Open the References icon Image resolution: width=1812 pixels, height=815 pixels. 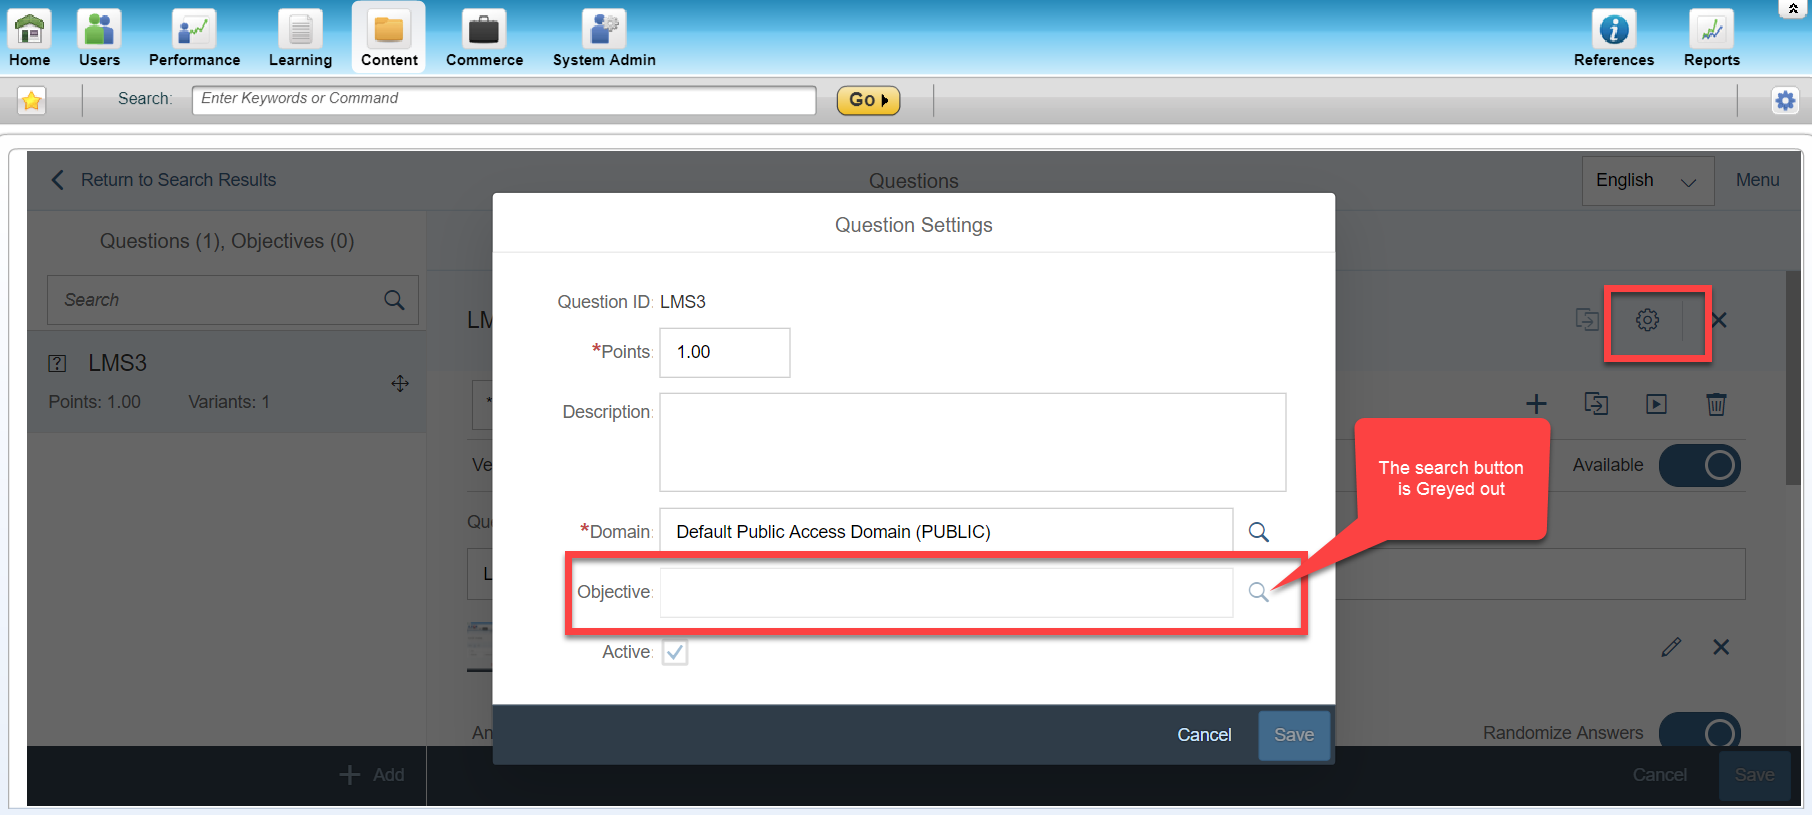pos(1614,29)
